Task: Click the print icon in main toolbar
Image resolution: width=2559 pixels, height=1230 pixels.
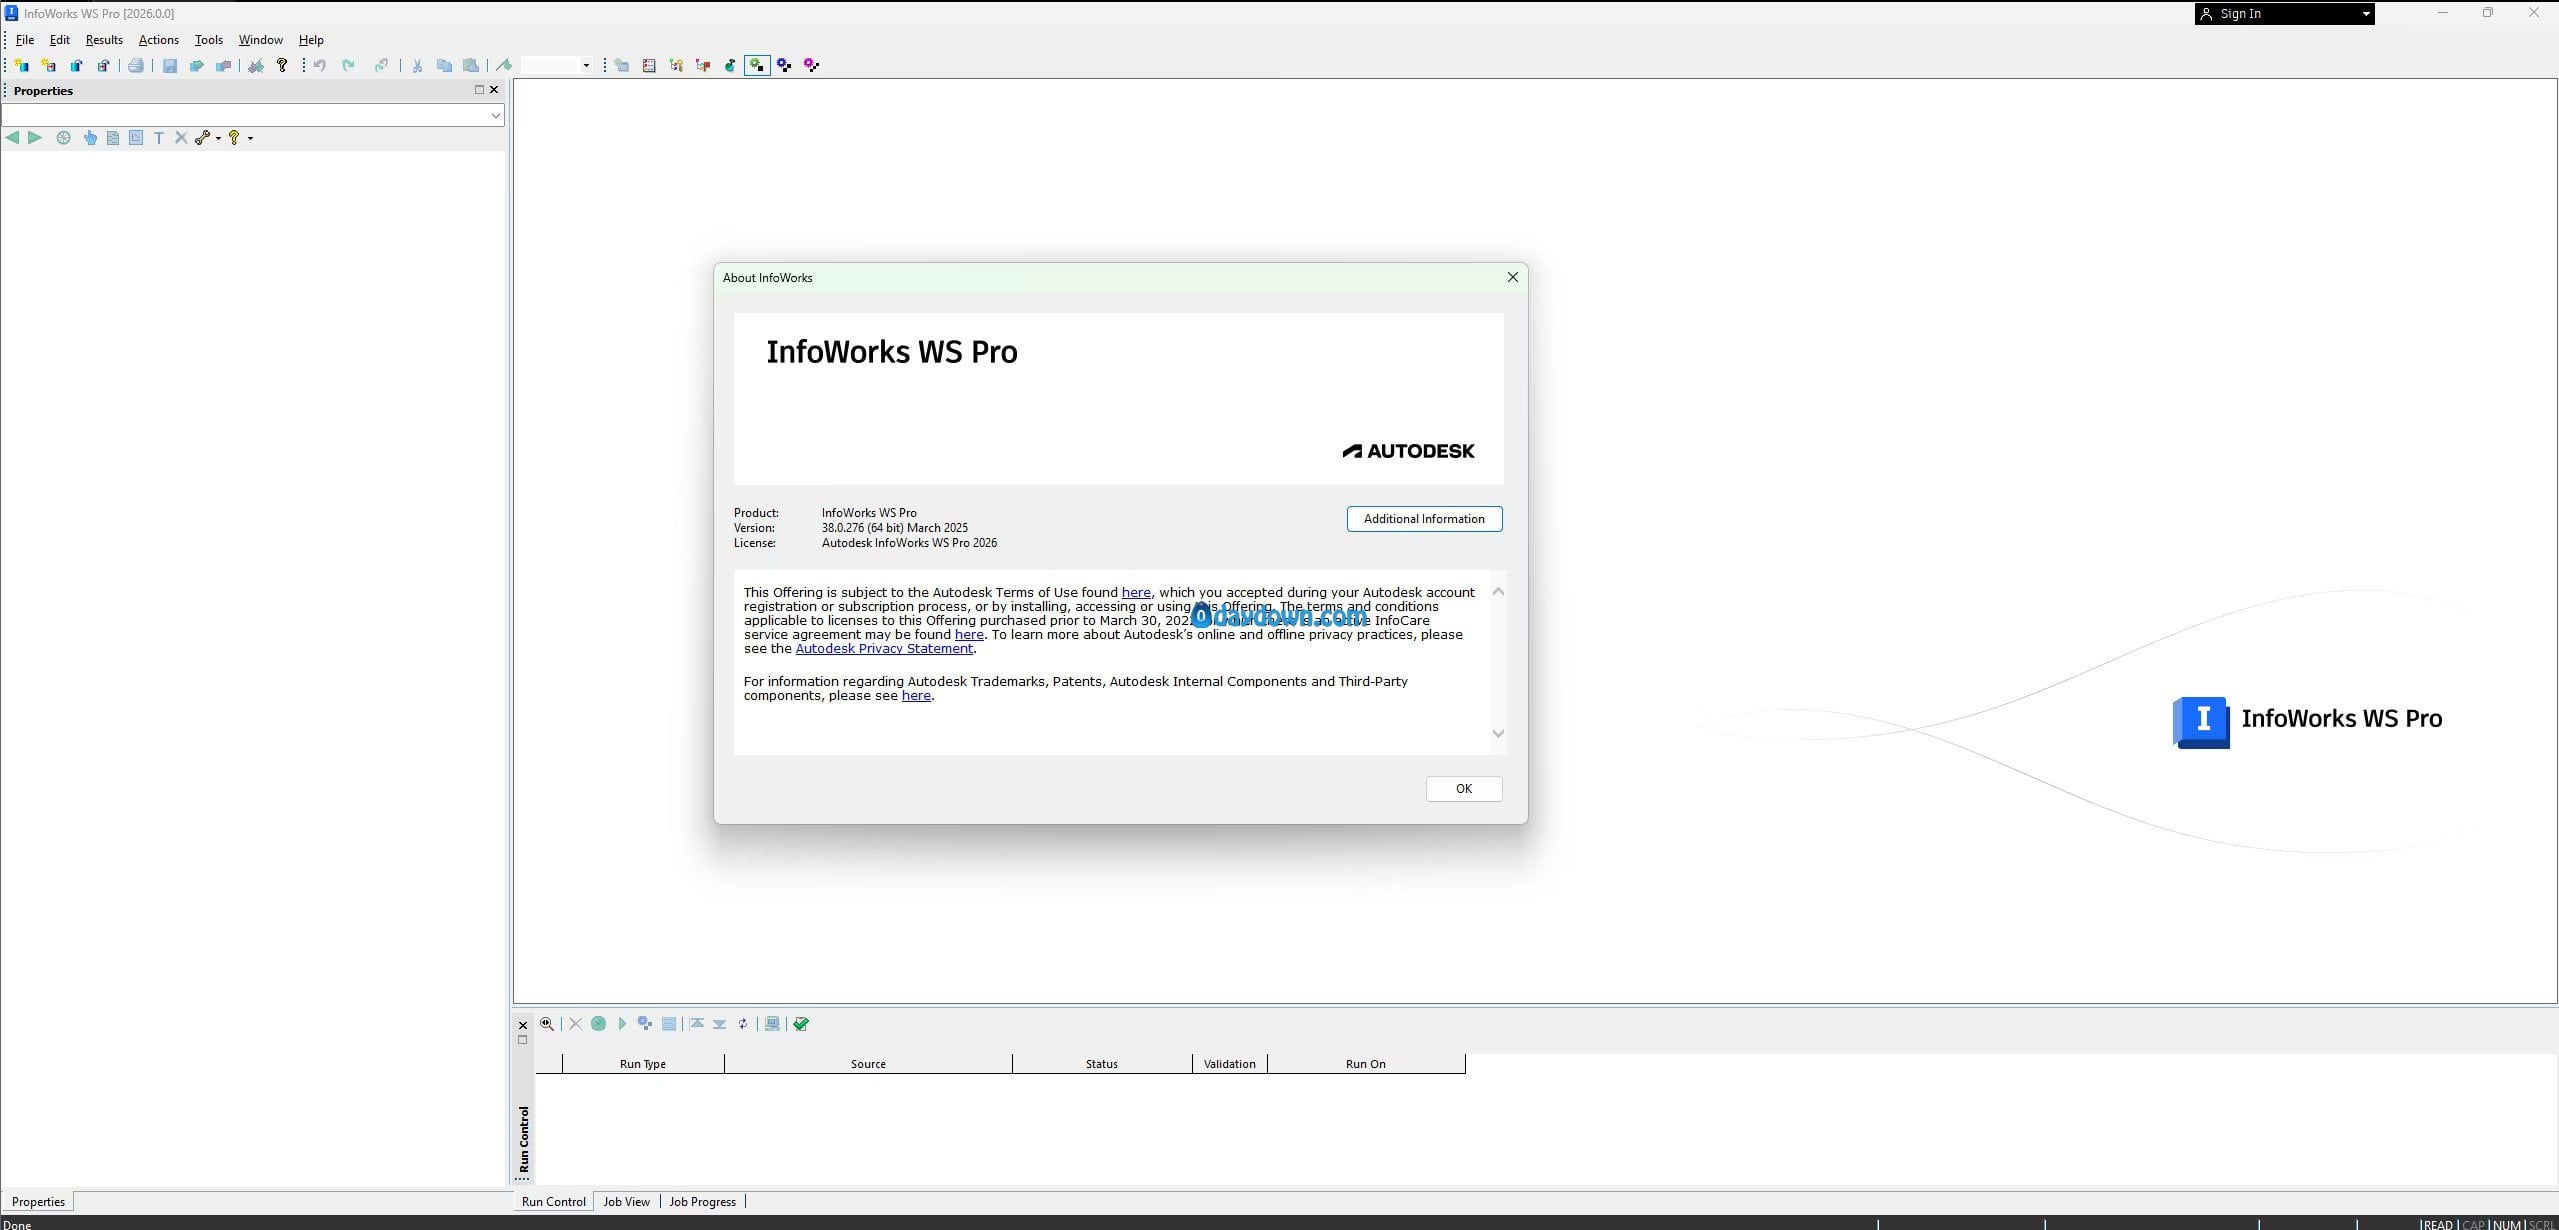Action: [x=136, y=66]
